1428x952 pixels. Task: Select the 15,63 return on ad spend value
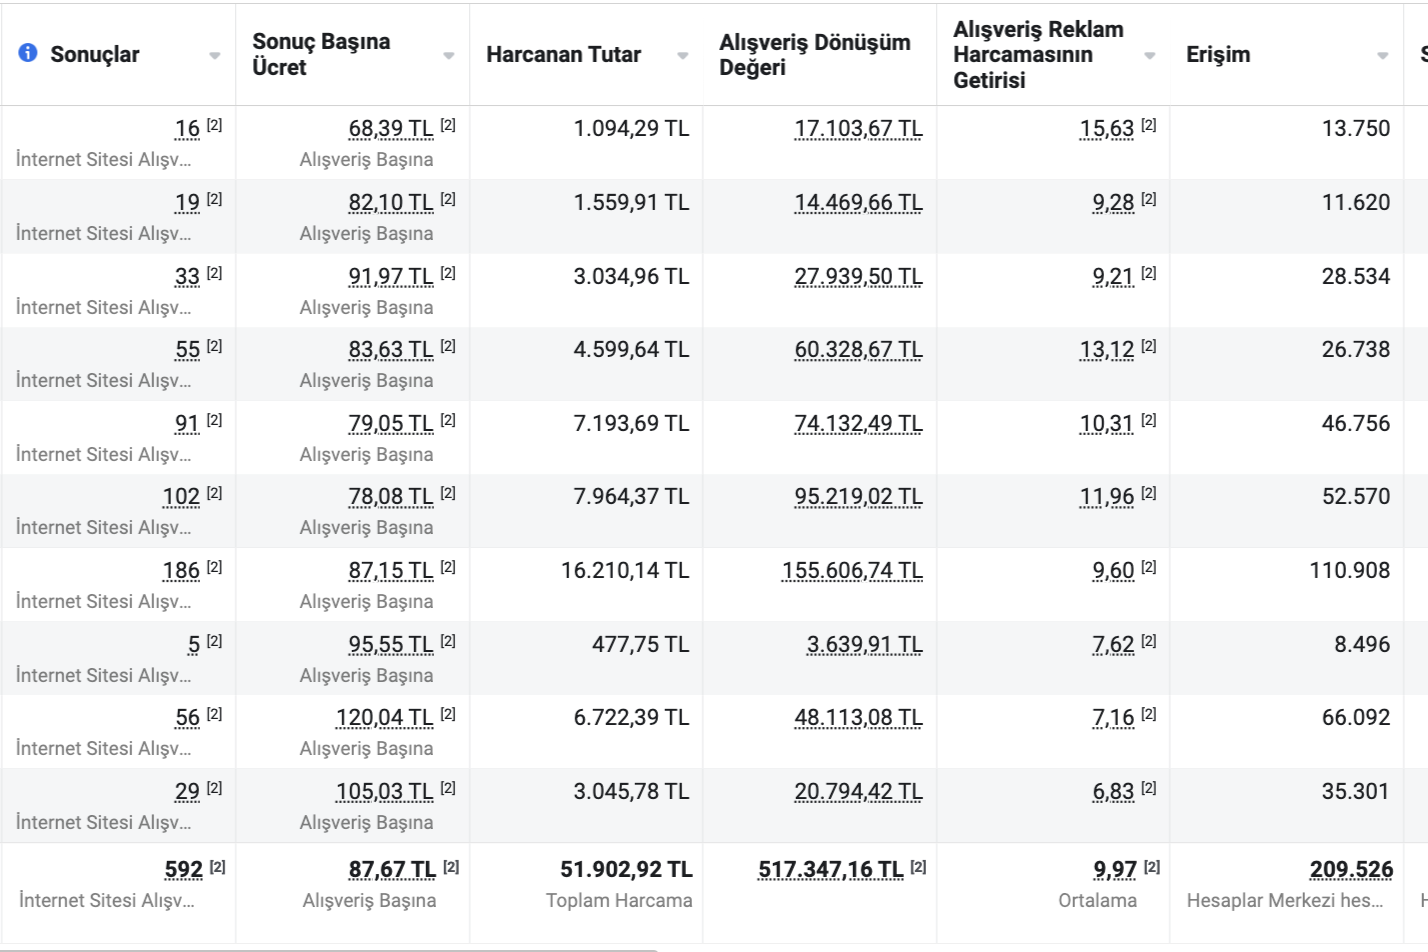click(x=1107, y=129)
